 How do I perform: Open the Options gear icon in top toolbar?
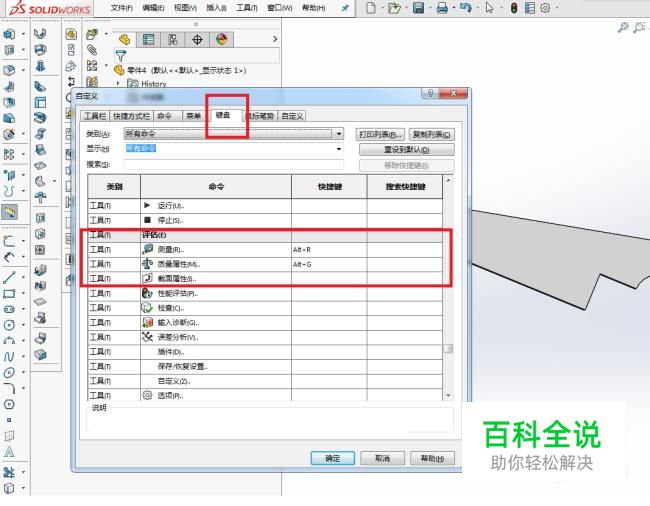coord(545,7)
